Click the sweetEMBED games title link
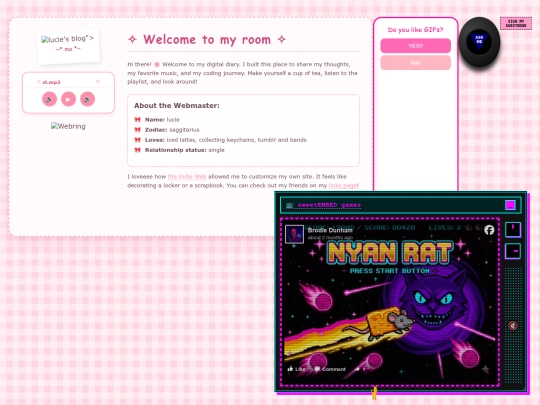This screenshot has width=540, height=405. [329, 205]
